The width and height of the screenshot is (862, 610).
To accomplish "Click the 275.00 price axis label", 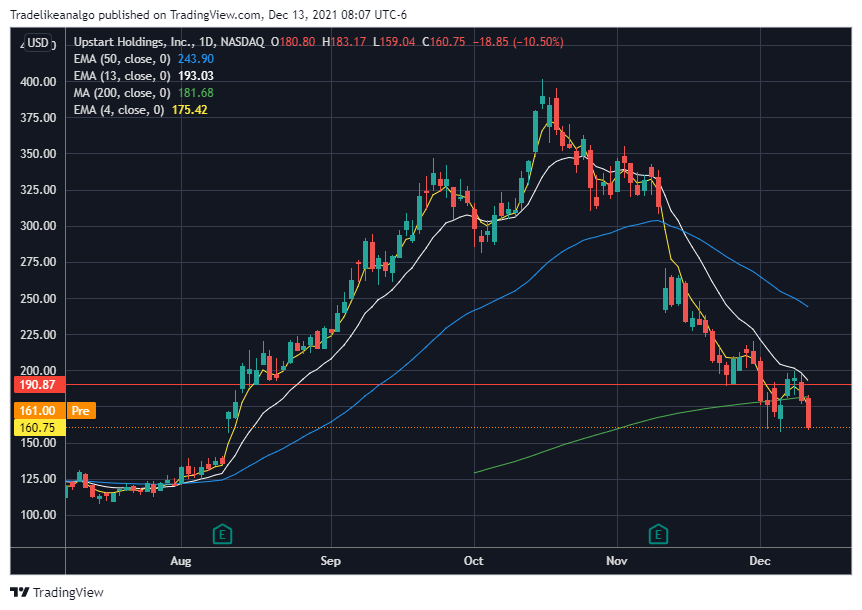I will [x=38, y=262].
